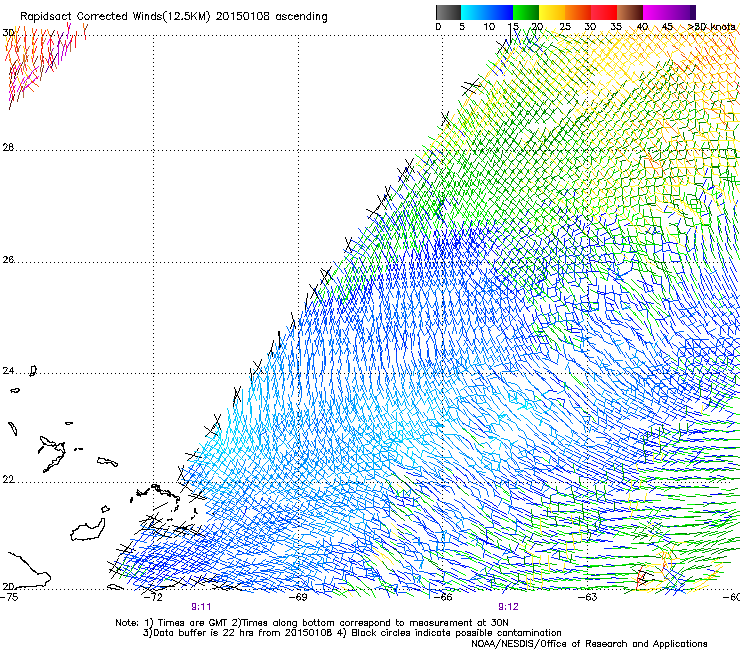Click the '>50 knots' legend label
Viewport: 740px width, 650px height.
click(712, 26)
